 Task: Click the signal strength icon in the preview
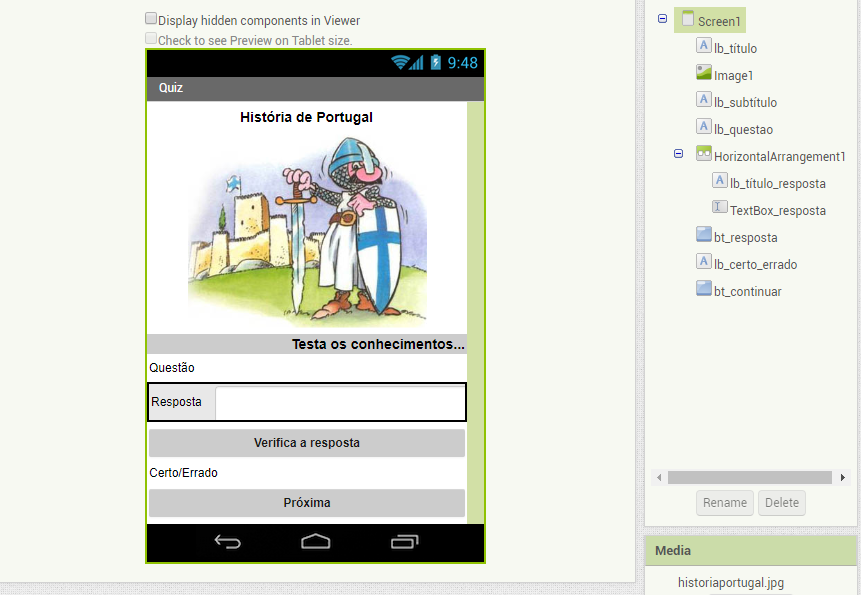(x=417, y=63)
